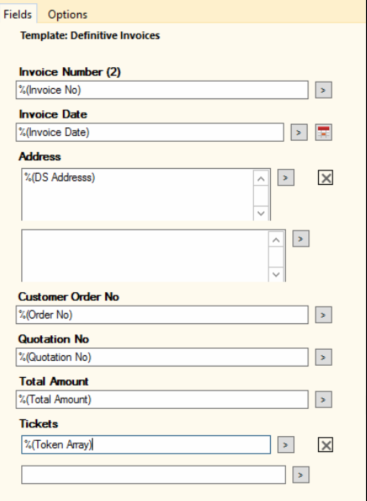This screenshot has width=367, height=501.
Task: Click arrow button beside Token Array field
Action: point(286,445)
